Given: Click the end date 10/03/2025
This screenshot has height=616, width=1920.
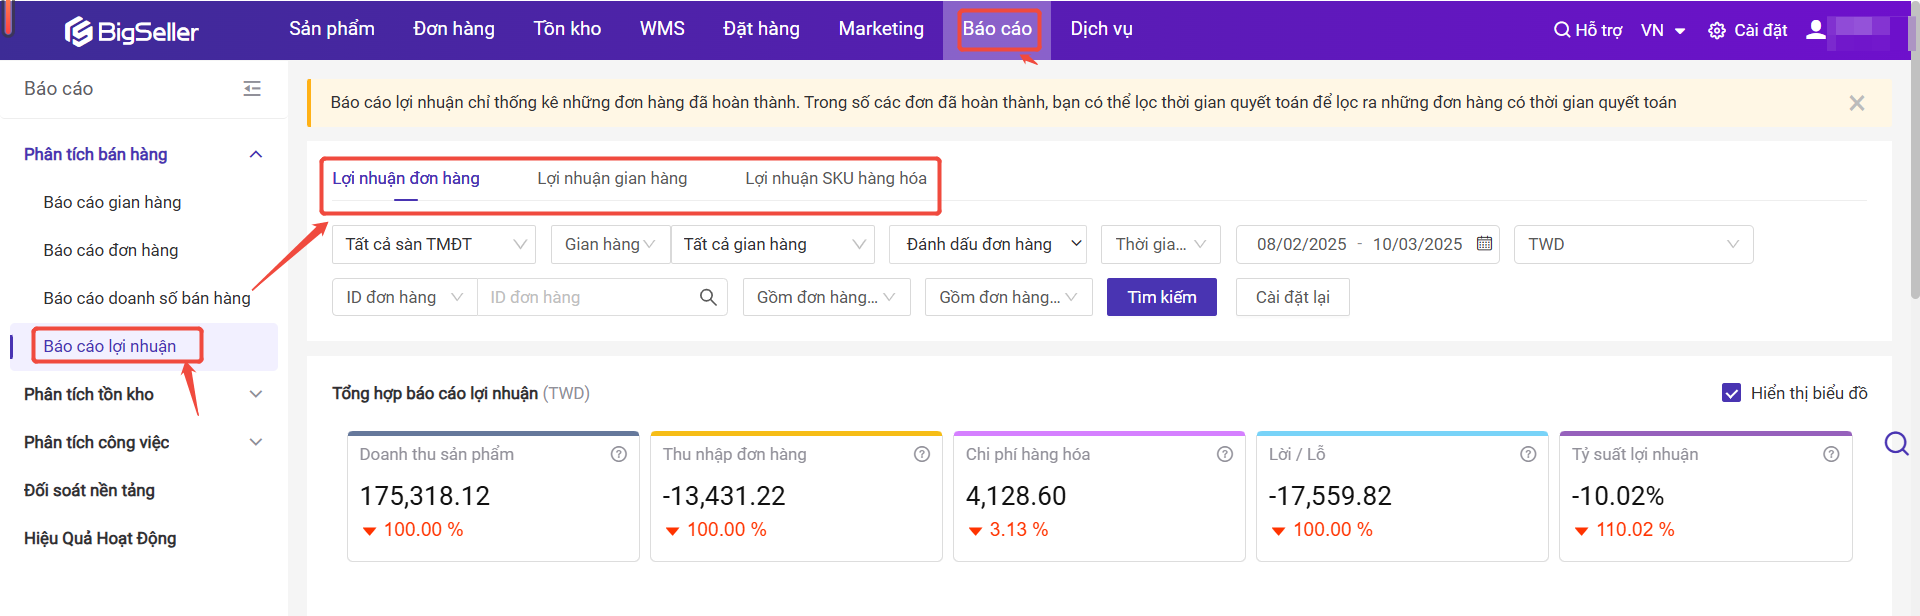Looking at the screenshot, I should (1417, 244).
